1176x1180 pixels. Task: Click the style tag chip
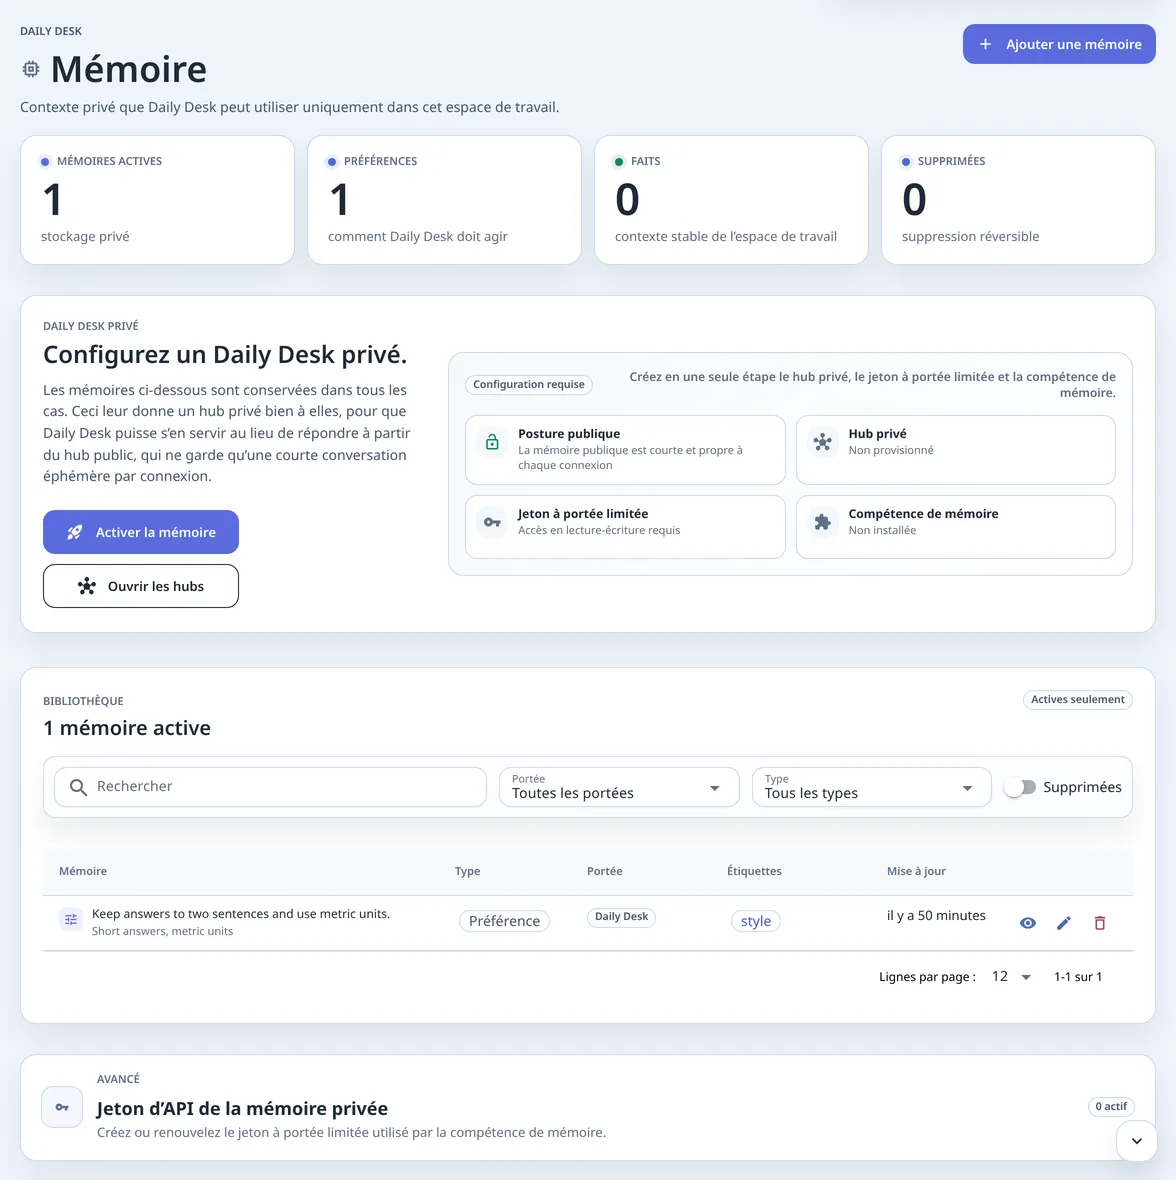click(x=755, y=921)
